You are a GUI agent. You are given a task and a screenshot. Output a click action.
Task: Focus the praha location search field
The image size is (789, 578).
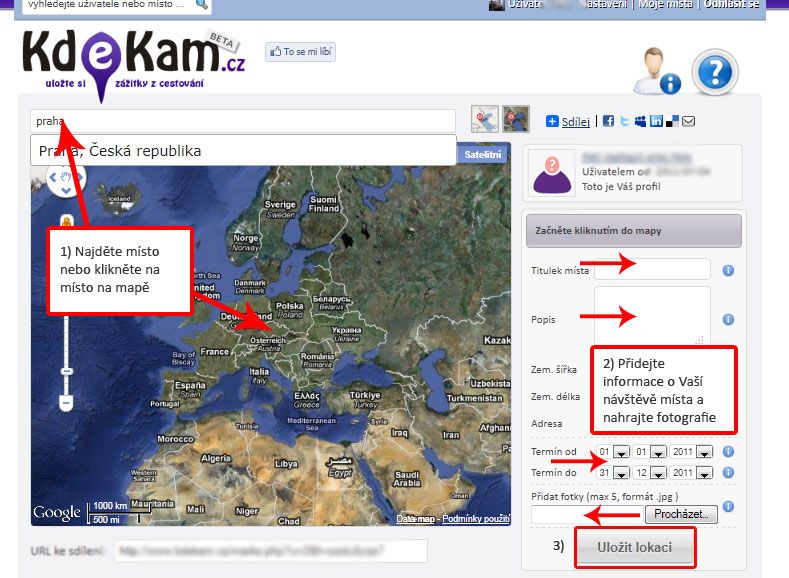point(243,121)
